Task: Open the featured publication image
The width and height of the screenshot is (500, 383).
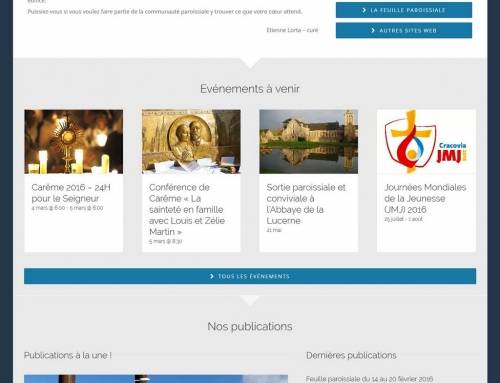Action: coord(156,379)
